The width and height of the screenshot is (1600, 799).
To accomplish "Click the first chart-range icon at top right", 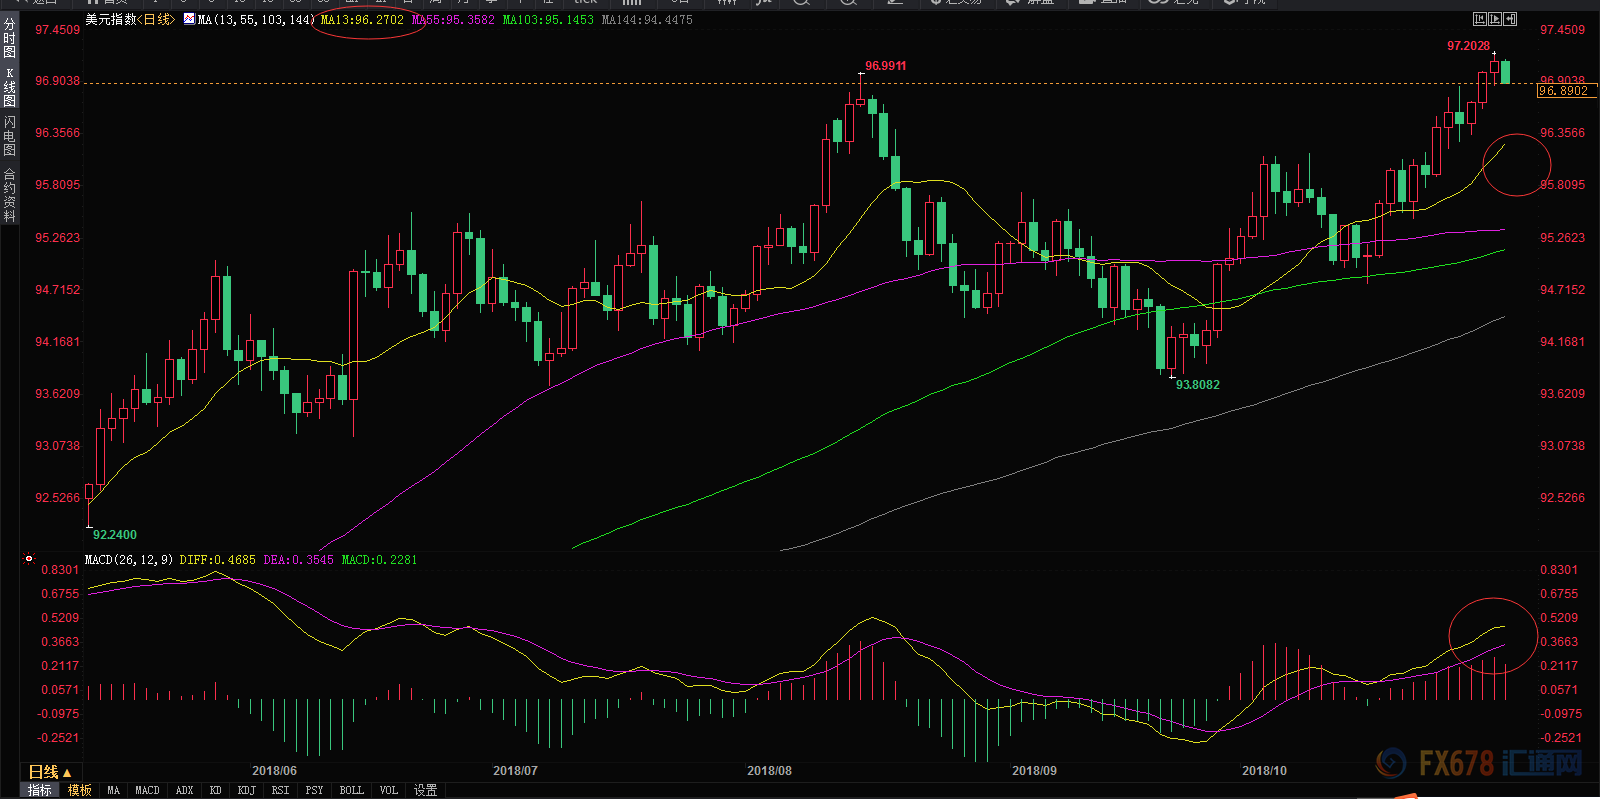I will [1480, 19].
